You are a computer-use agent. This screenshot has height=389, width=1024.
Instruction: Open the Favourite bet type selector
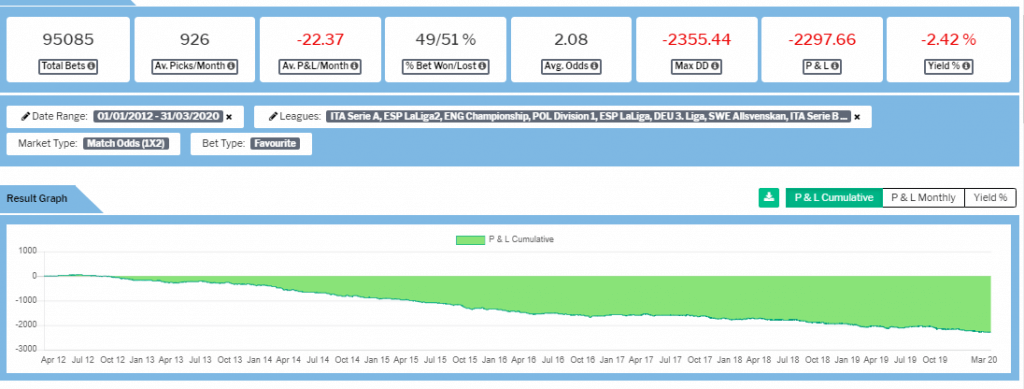pos(275,144)
